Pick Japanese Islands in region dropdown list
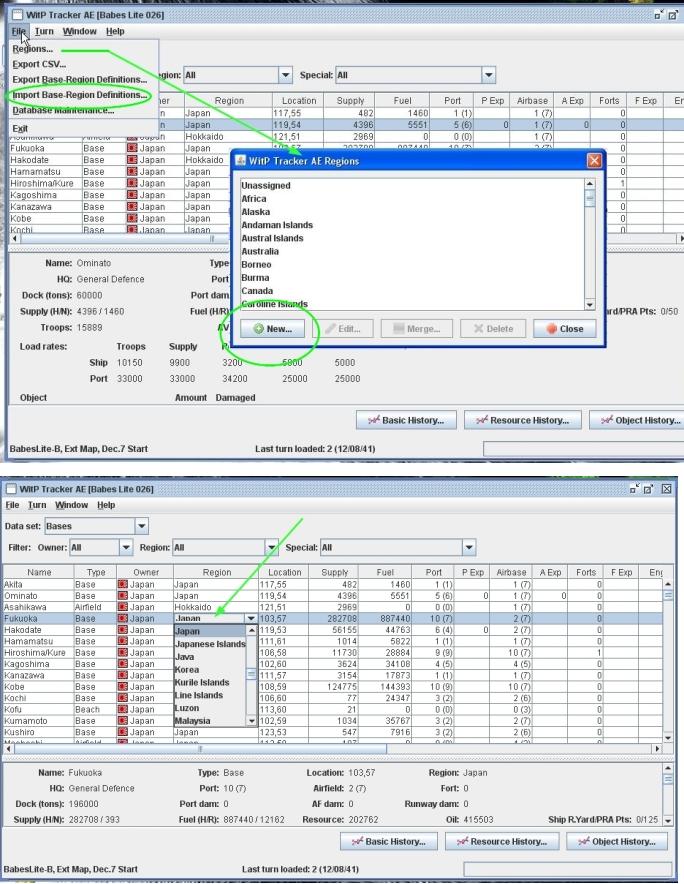The height and width of the screenshot is (884, 684). tap(210, 644)
